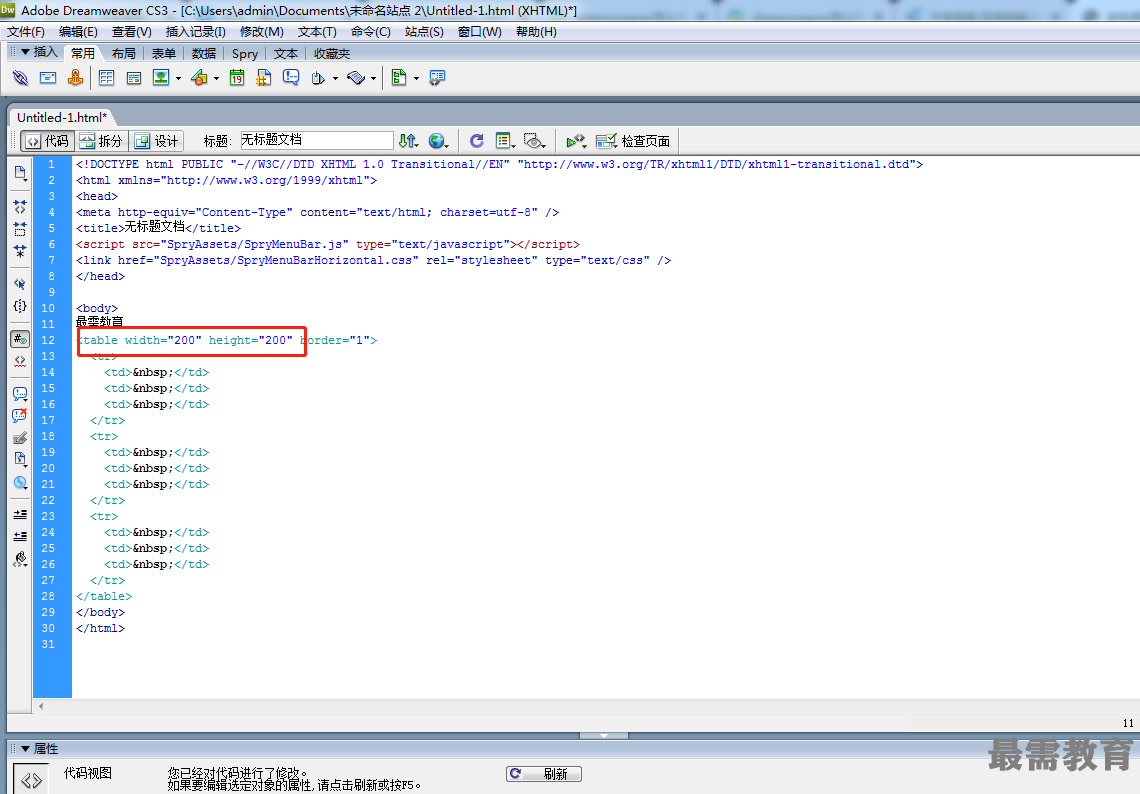The image size is (1140, 794).
Task: Click the Images insert icon
Action: click(x=161, y=78)
